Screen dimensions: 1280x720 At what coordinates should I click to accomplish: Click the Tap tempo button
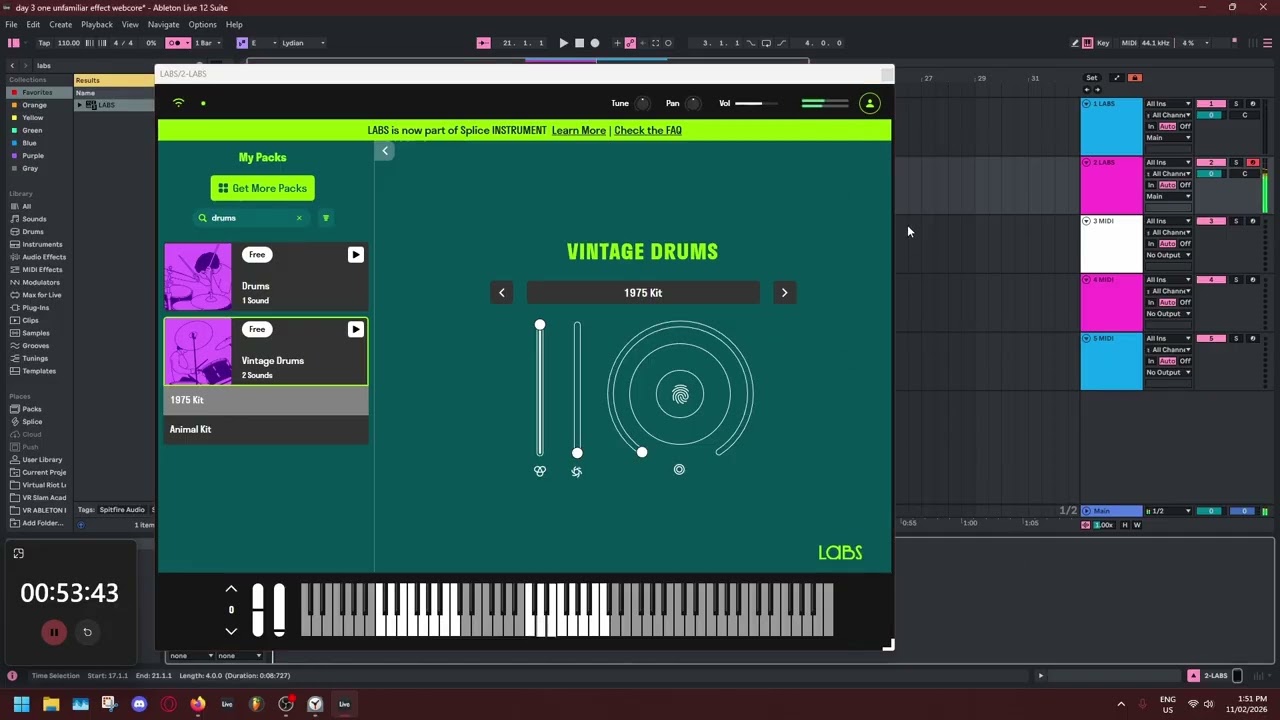[44, 43]
